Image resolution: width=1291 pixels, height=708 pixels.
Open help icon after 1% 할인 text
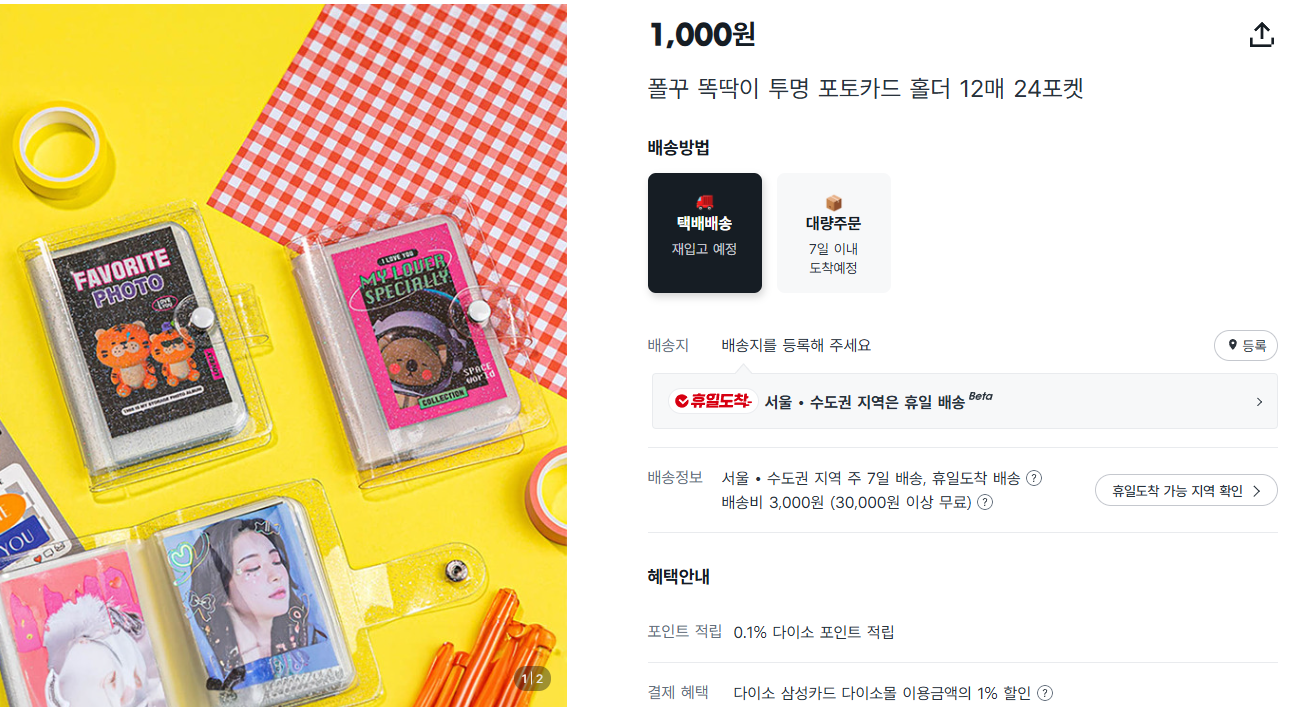click(1045, 693)
